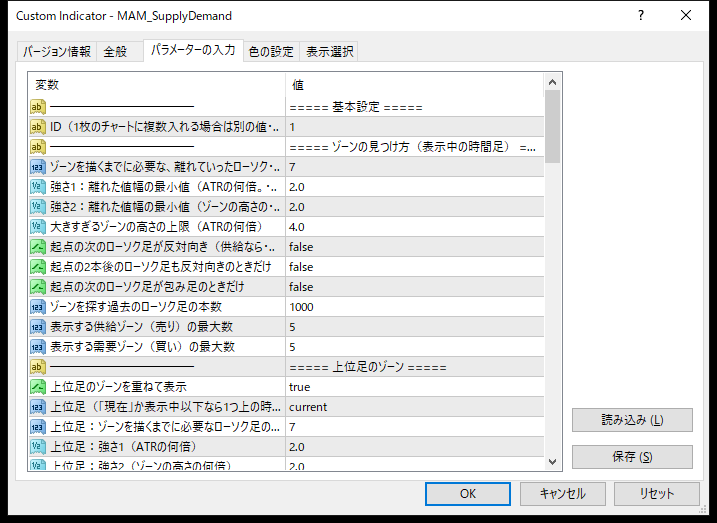The width and height of the screenshot is (717, 523).
Task: Click bool icon for 起点の2本後のローソク足 row
Action: point(38,267)
